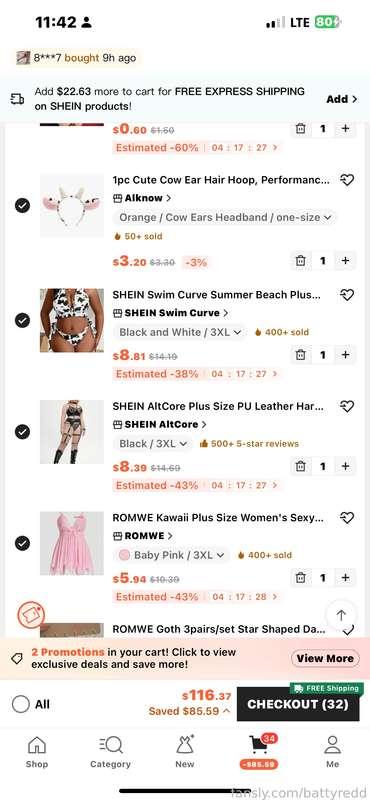Open the floating coupon icon
370x800 pixels.
31,615
